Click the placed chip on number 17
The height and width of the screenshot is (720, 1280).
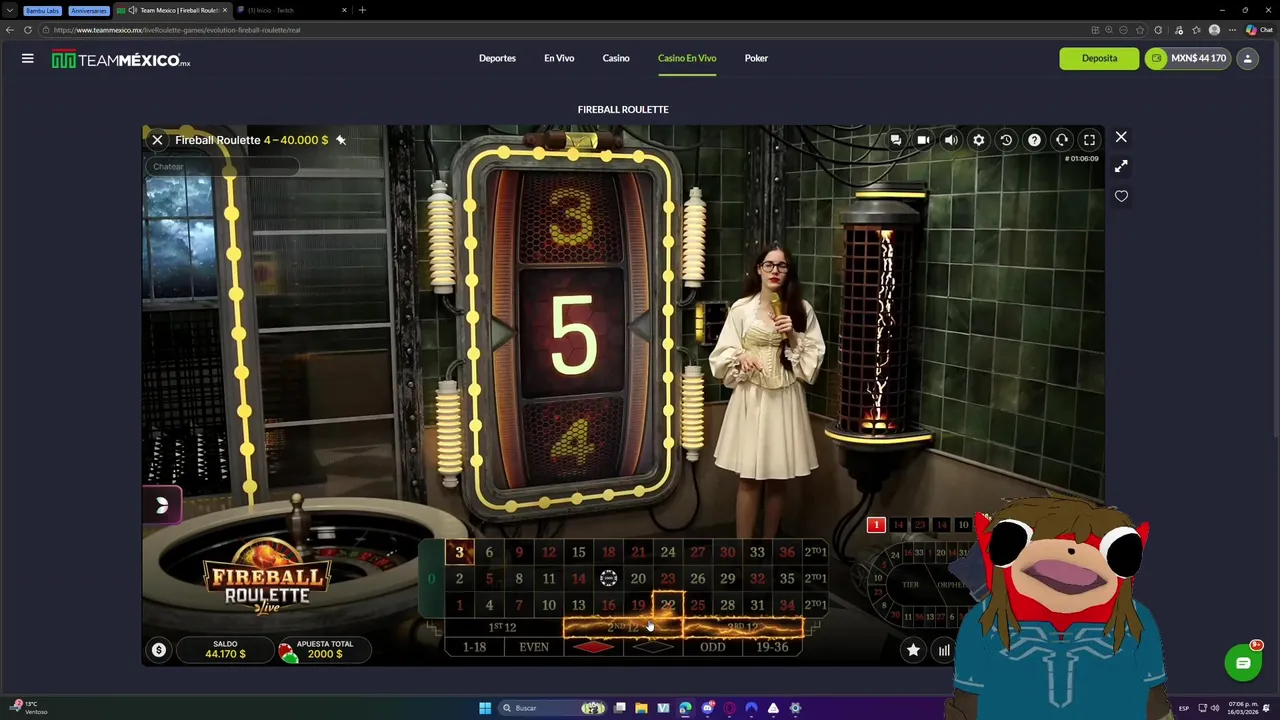pyautogui.click(x=608, y=578)
